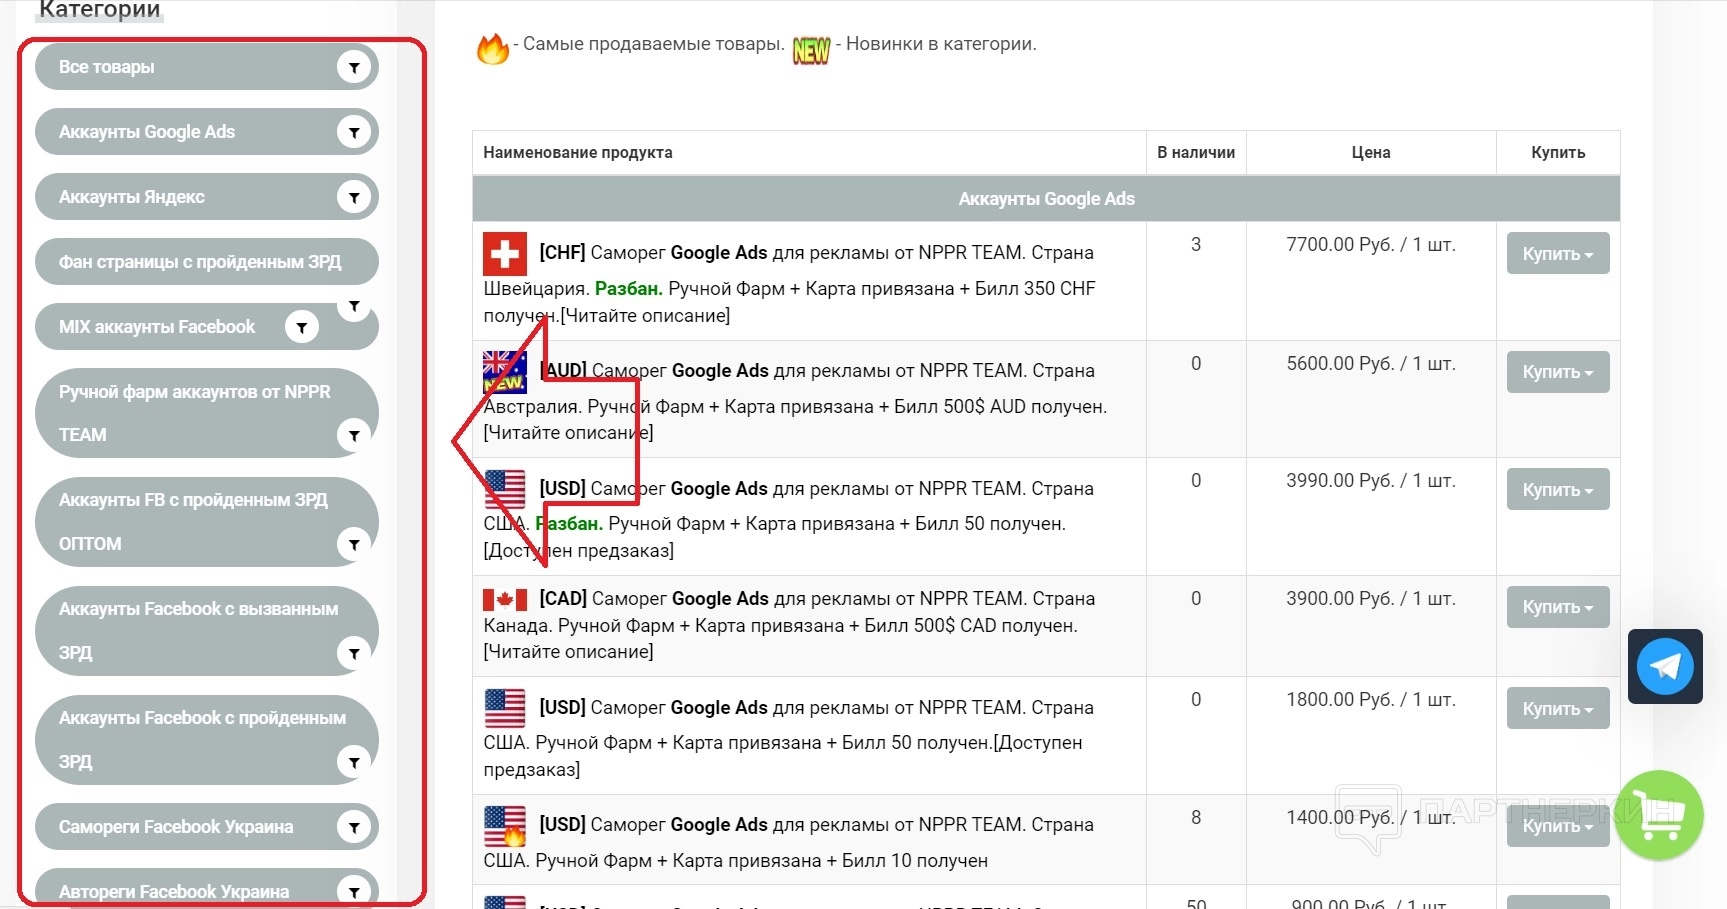The width and height of the screenshot is (1727, 909).
Task: Open the [CHF] Саморег Google Ads product link
Action: 816,253
